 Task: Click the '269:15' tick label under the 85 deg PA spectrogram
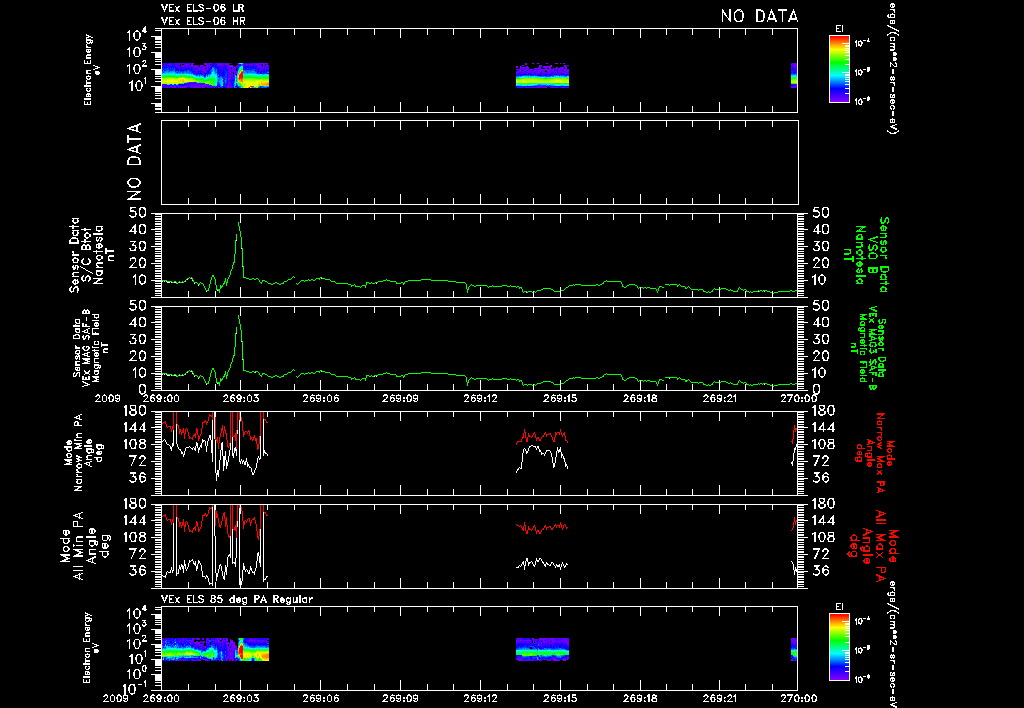click(x=560, y=698)
